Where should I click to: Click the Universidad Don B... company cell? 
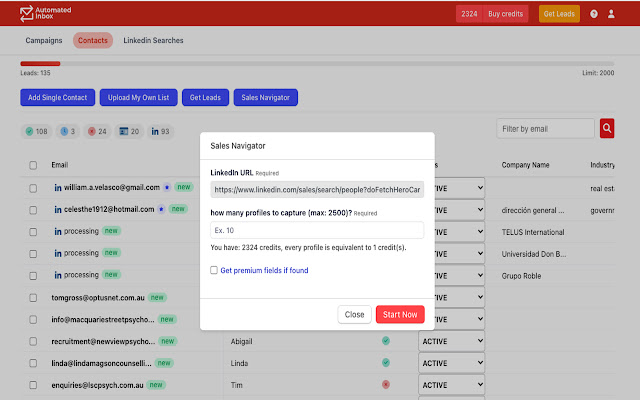(x=534, y=254)
